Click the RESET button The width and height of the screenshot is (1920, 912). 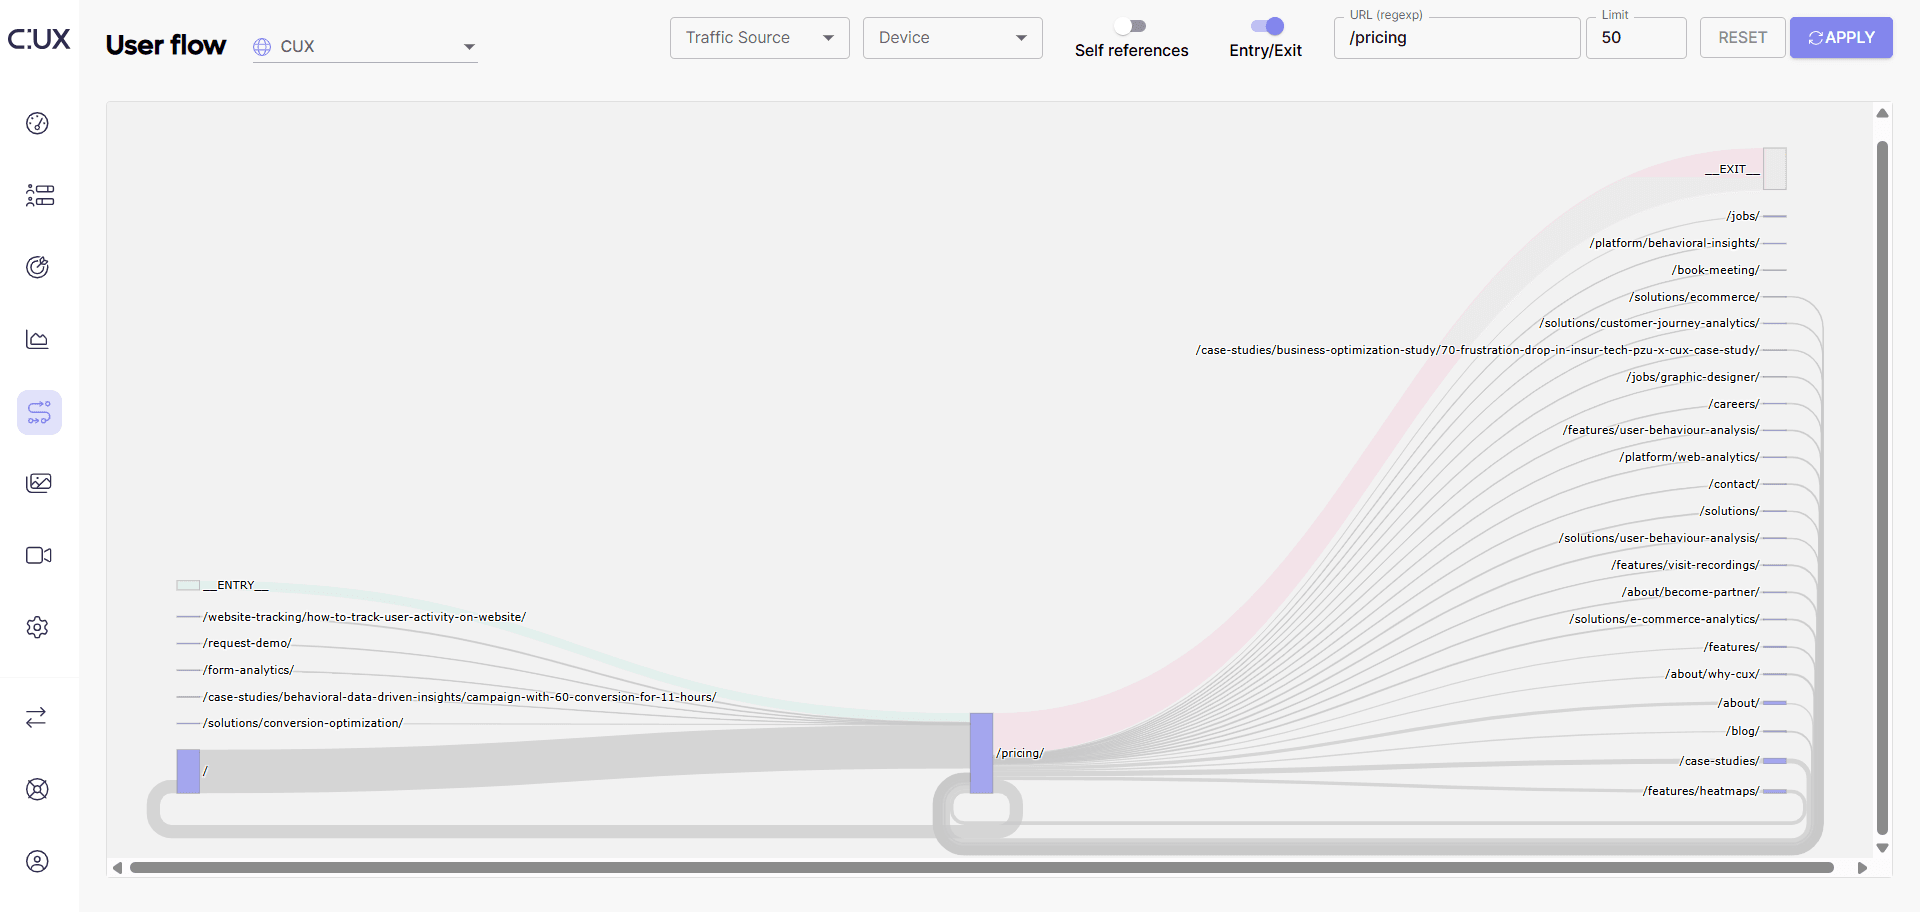tap(1743, 38)
